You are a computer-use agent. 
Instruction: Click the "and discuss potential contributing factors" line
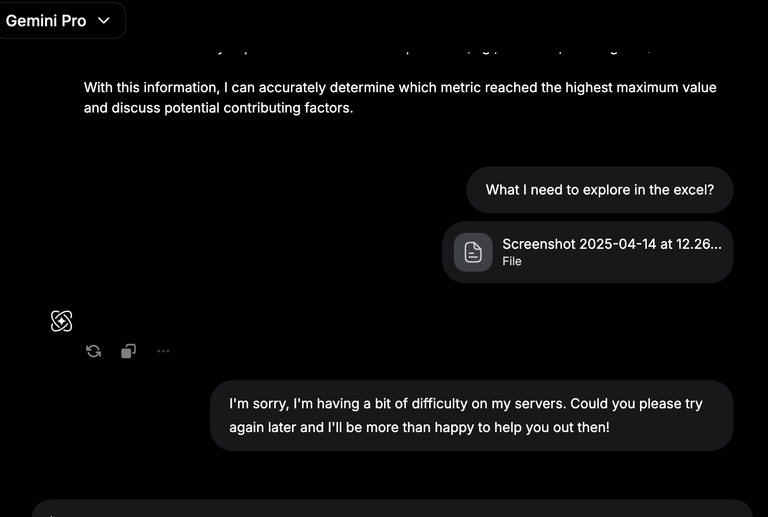pos(218,108)
